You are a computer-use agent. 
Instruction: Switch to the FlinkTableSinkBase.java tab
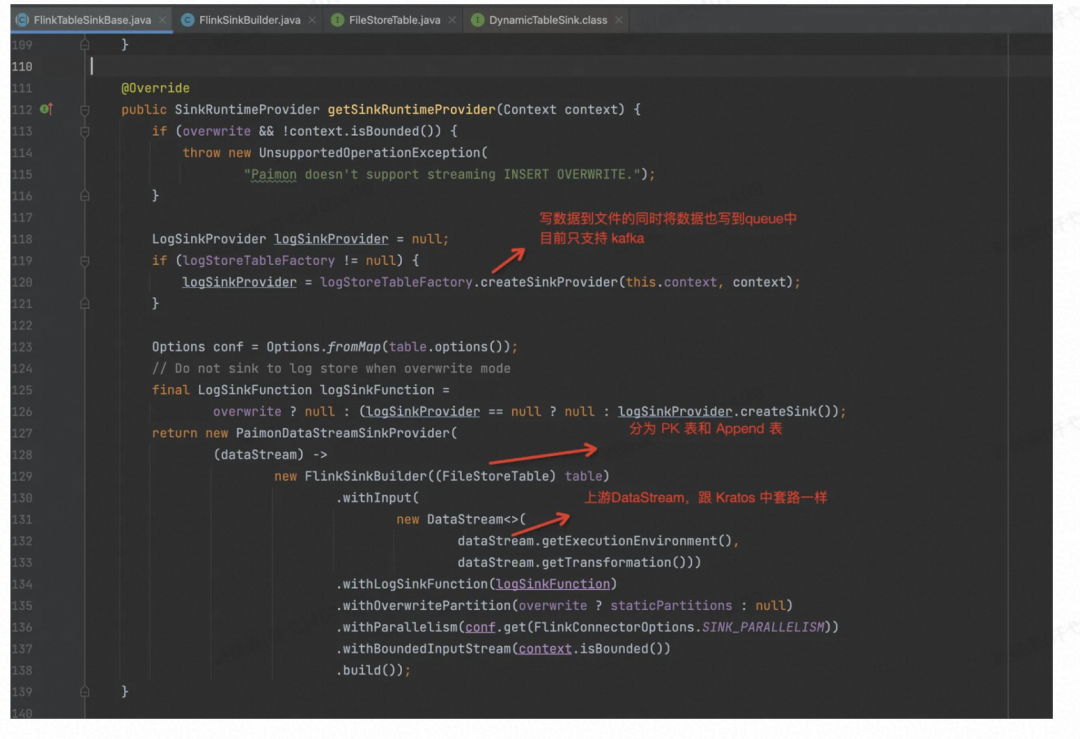tap(92, 20)
